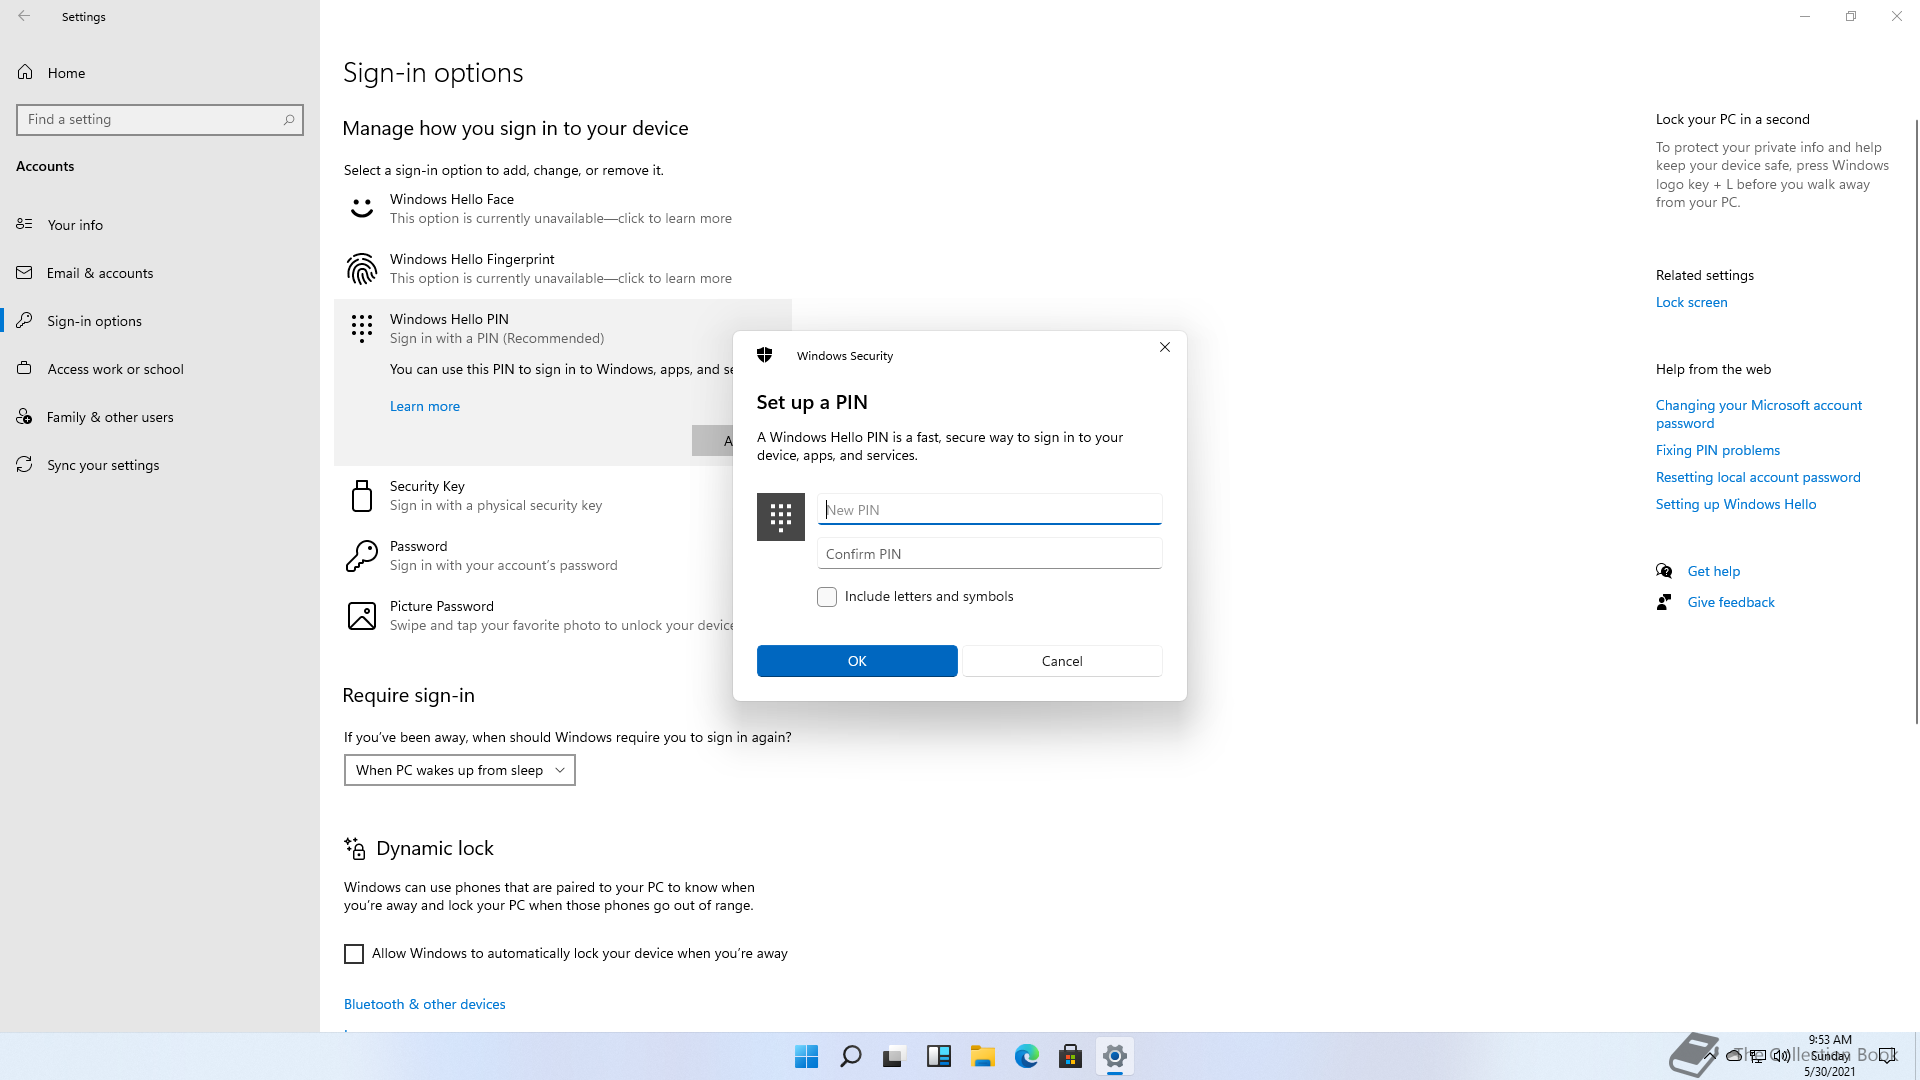Viewport: 1920px width, 1080px height.
Task: Click the Windows Hello Fingerprint icon
Action: coord(362,268)
